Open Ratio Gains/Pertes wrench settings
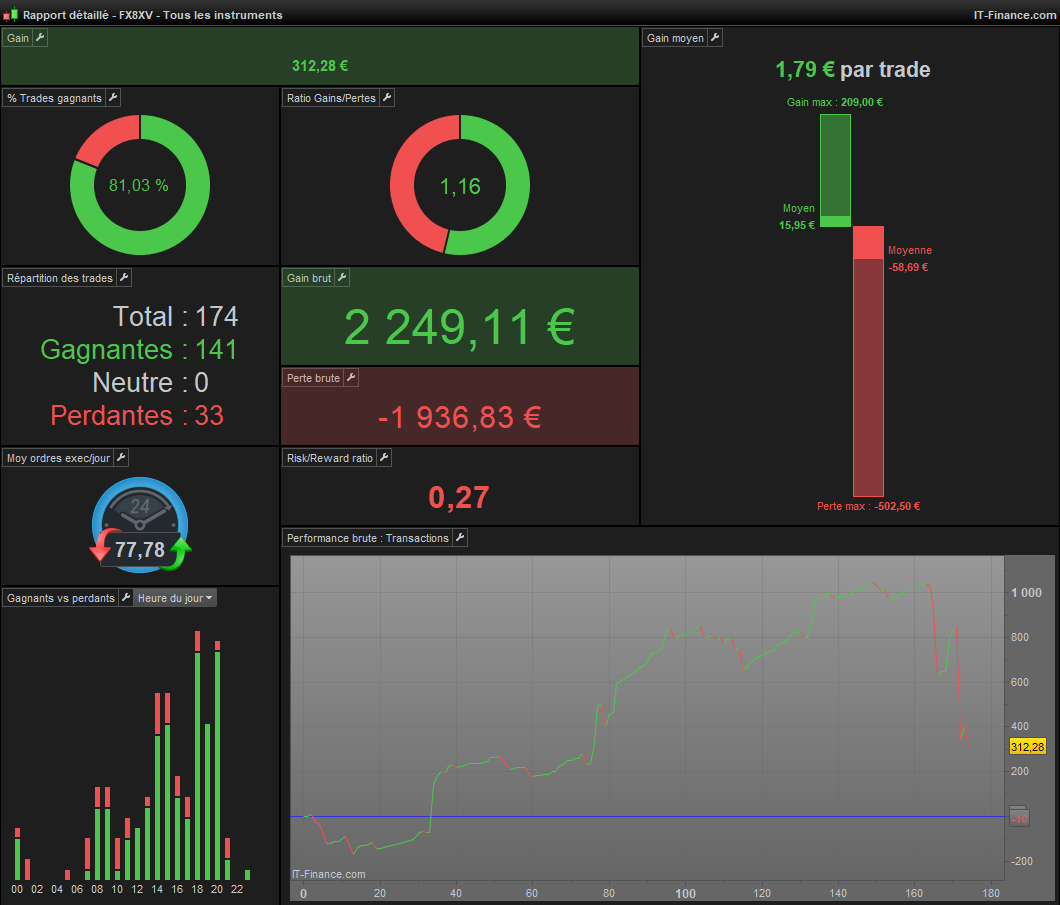Screen dimensions: 1060x905 point(387,98)
